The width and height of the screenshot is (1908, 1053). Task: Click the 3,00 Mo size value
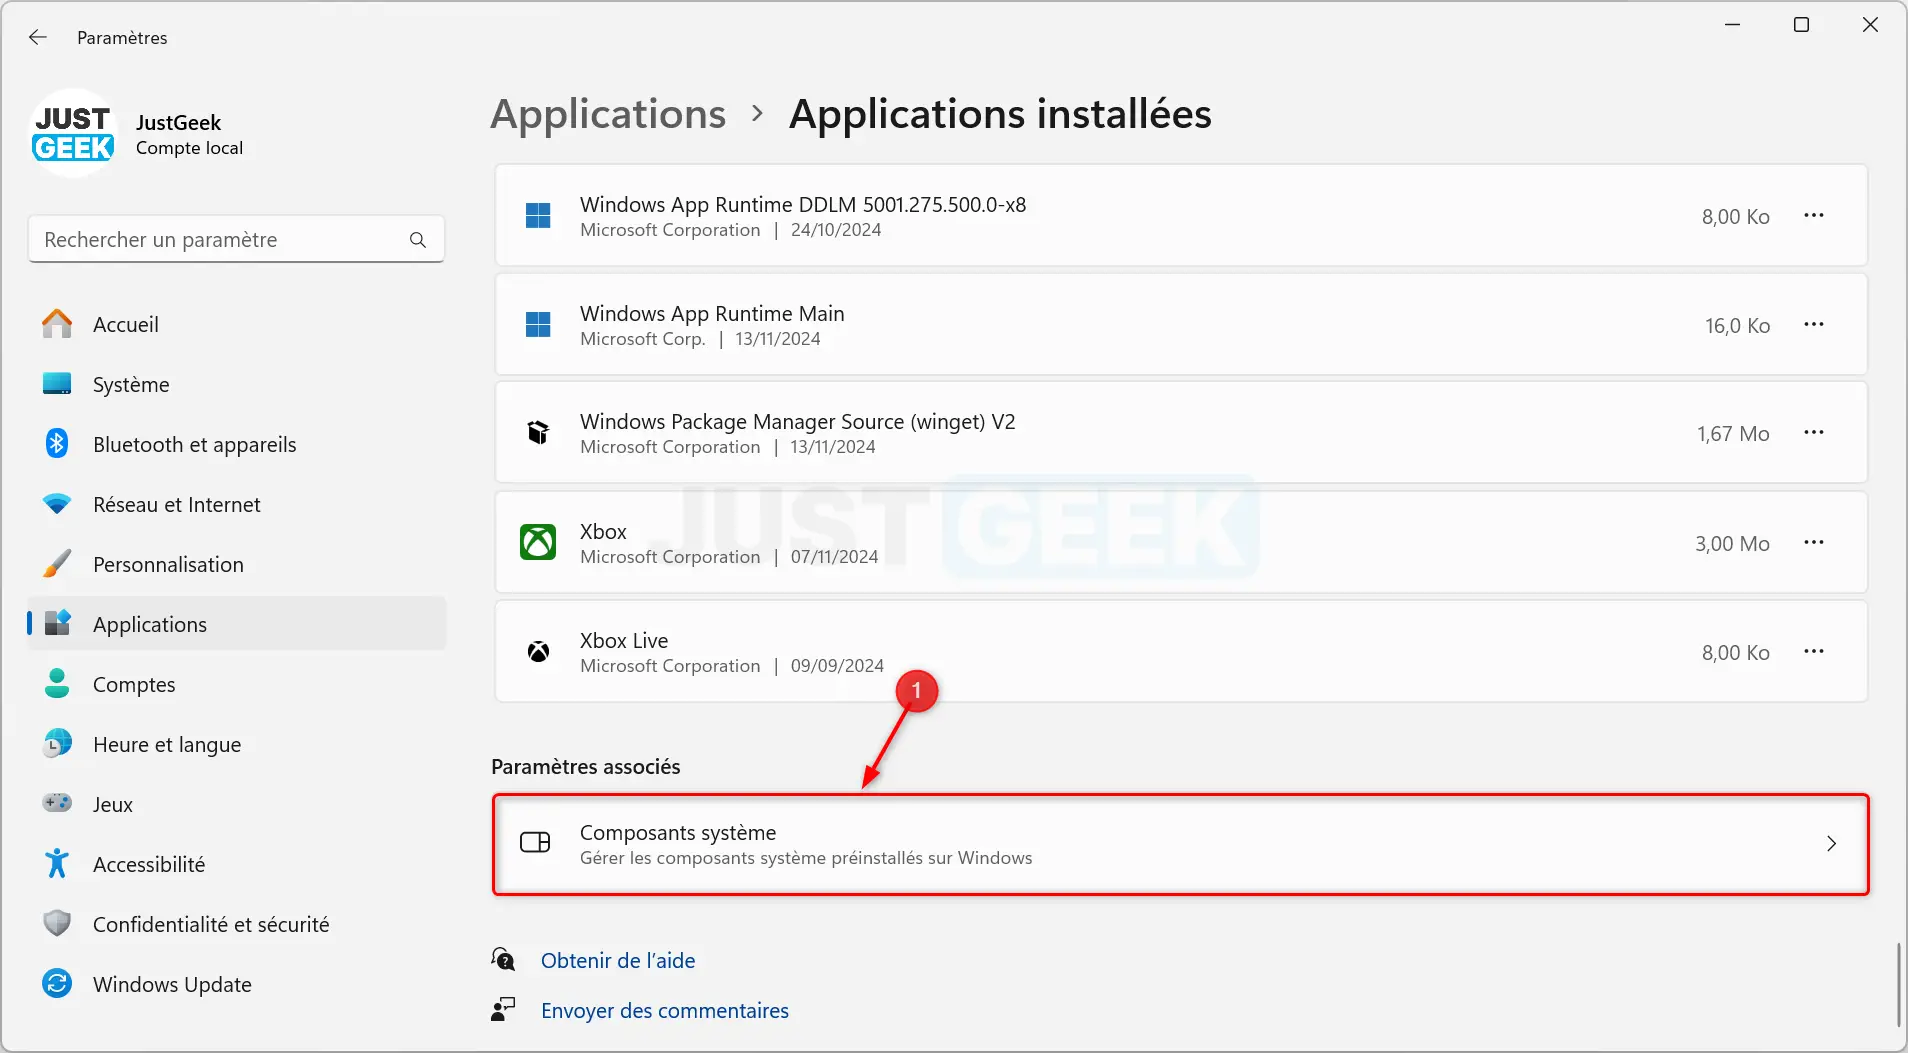pos(1732,543)
